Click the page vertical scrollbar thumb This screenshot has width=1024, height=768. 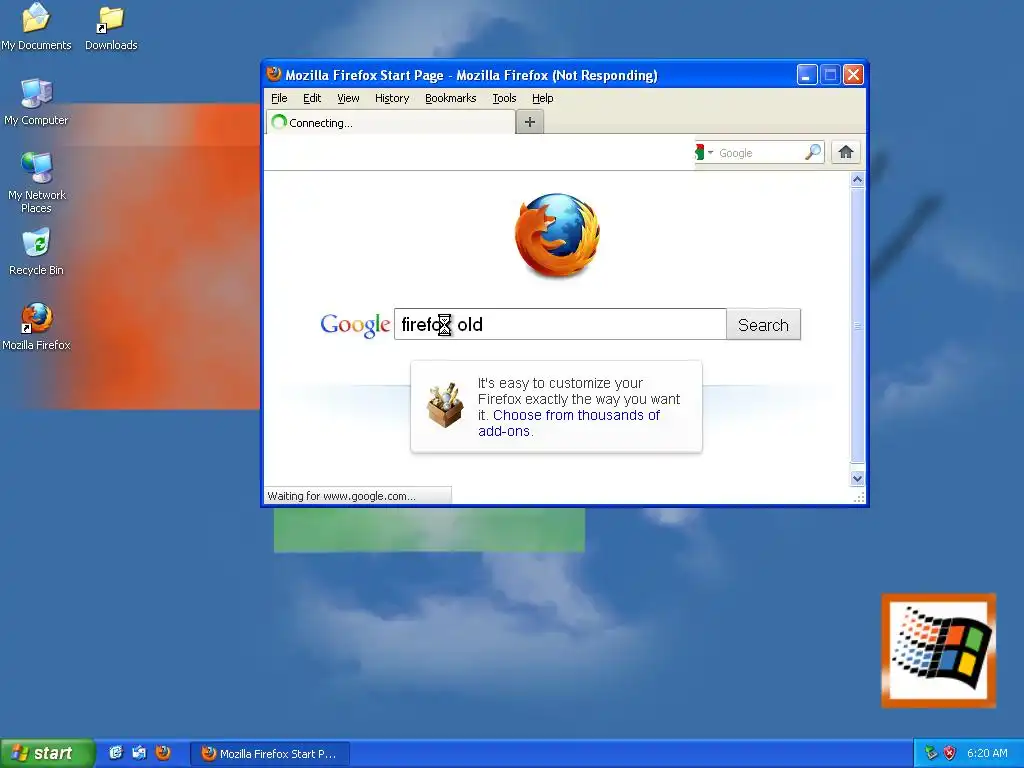(x=857, y=325)
